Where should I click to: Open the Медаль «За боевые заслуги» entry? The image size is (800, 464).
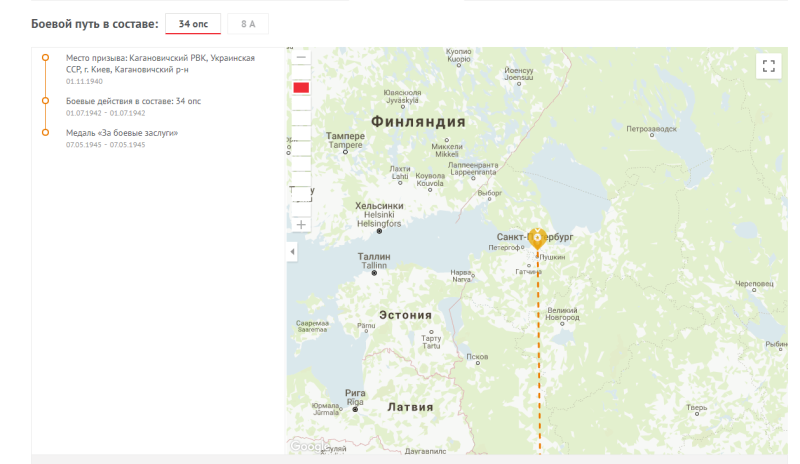pyautogui.click(x=121, y=132)
